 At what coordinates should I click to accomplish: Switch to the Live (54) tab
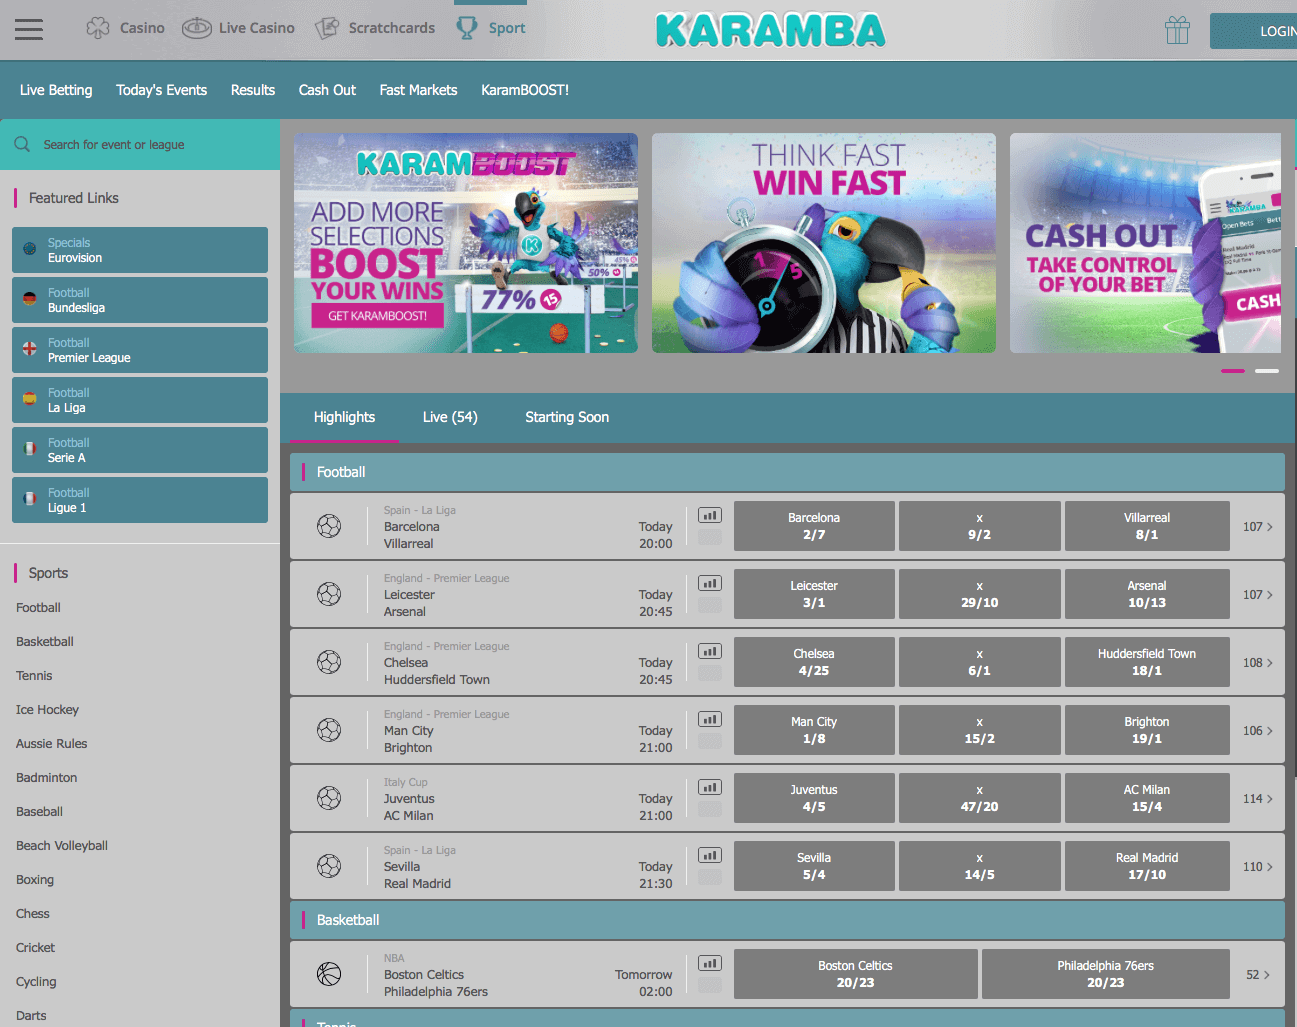[450, 417]
